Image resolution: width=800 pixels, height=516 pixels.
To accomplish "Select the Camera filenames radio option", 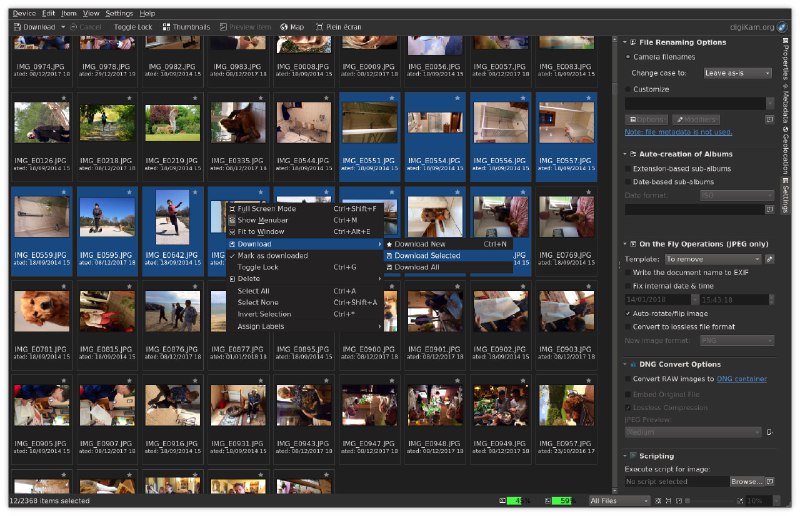I will (629, 57).
